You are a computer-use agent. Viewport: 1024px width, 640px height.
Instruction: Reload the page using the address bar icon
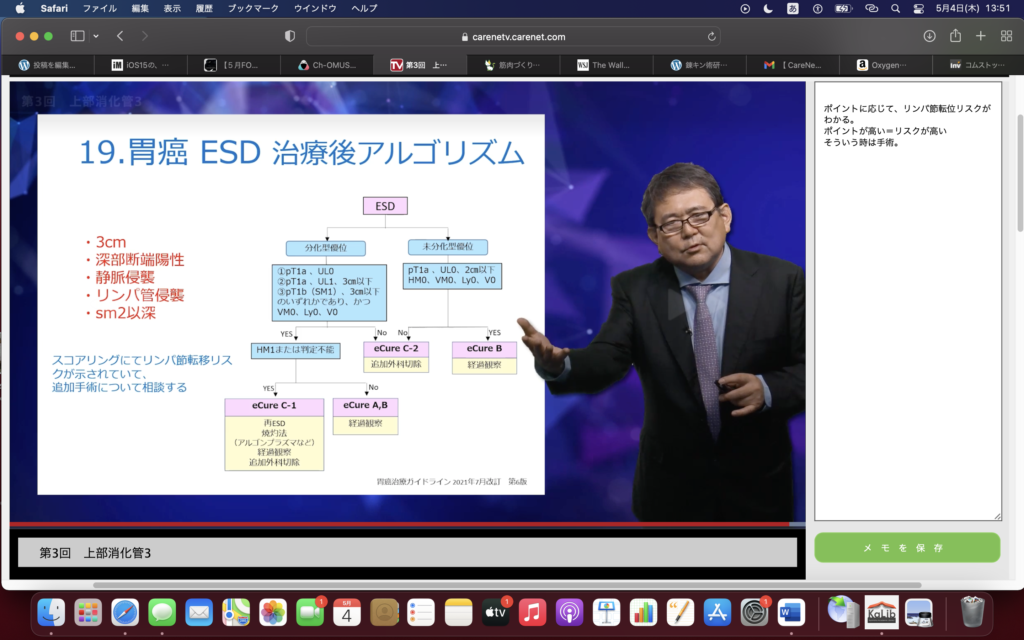712,36
